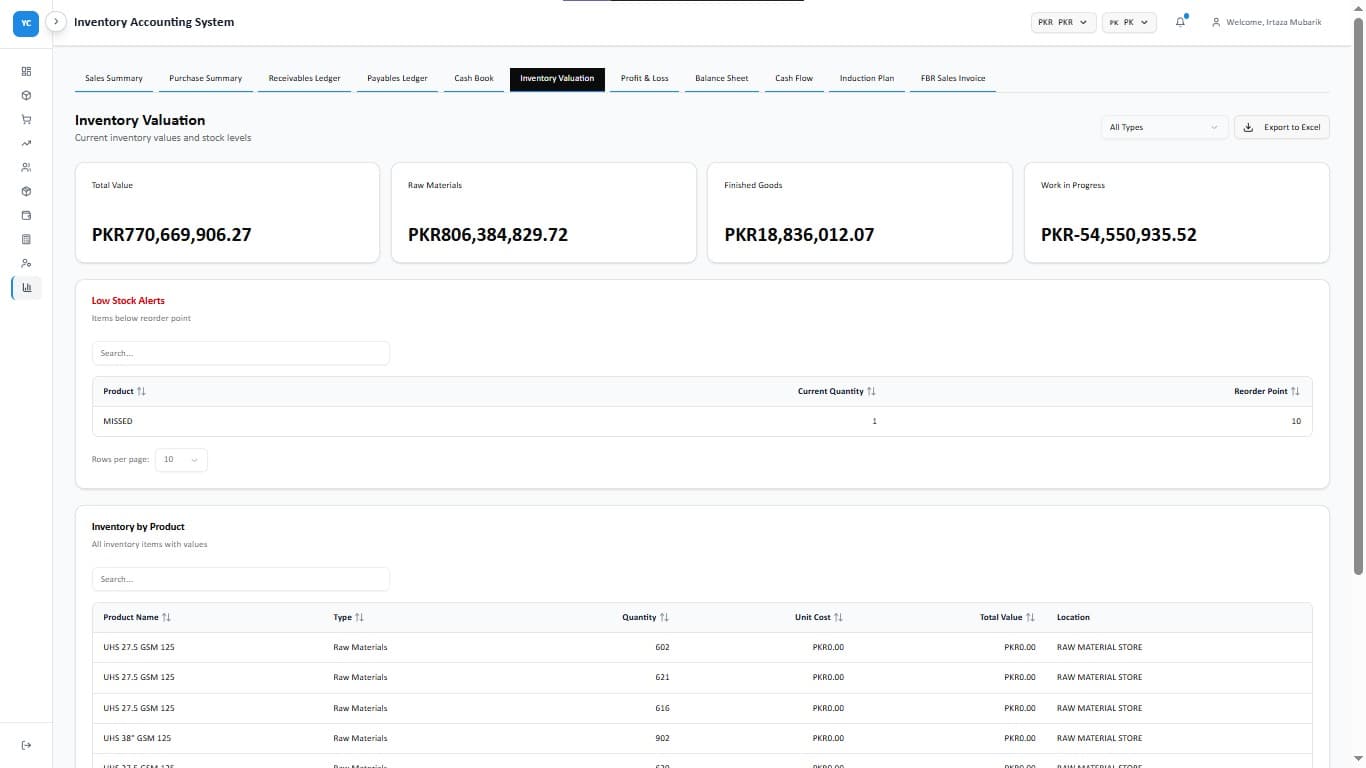Sort inventory by Type column

(x=349, y=617)
